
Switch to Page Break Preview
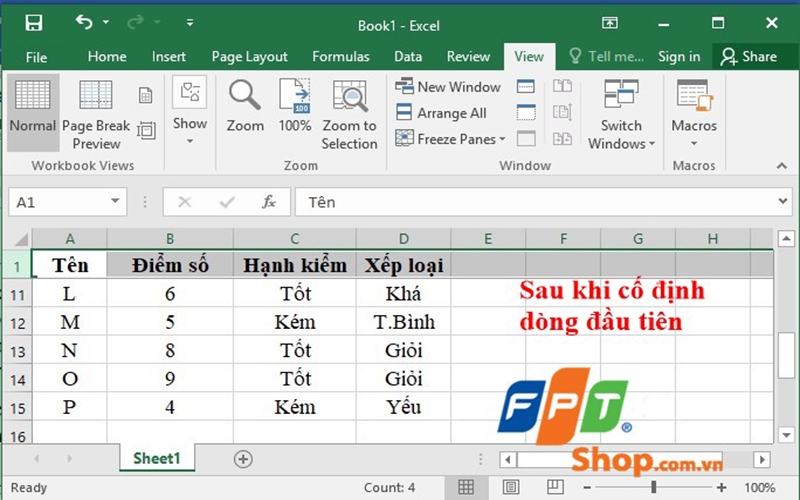(x=96, y=114)
